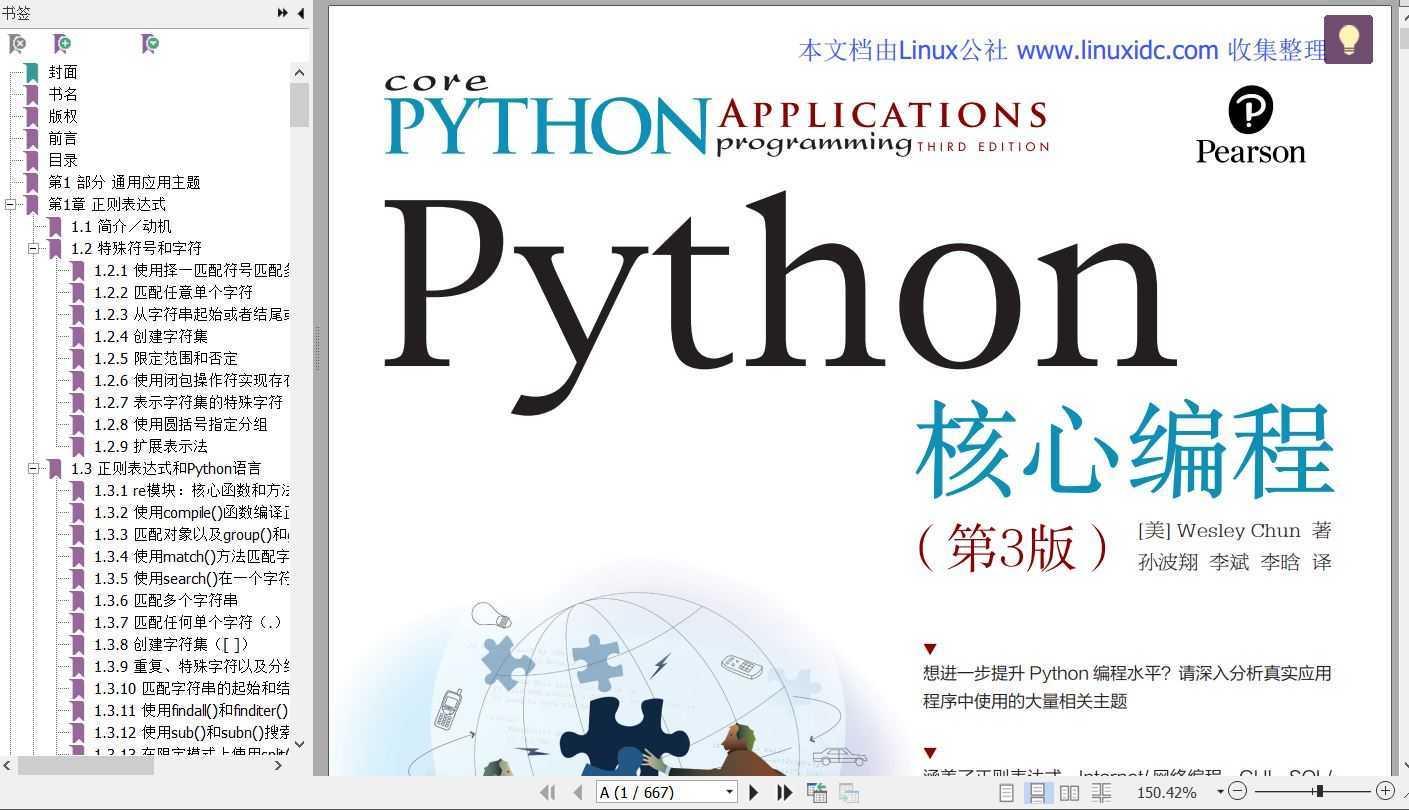The image size is (1409, 810).
Task: Click the bookmarks panel scroll-up arrow
Action: (x=299, y=72)
